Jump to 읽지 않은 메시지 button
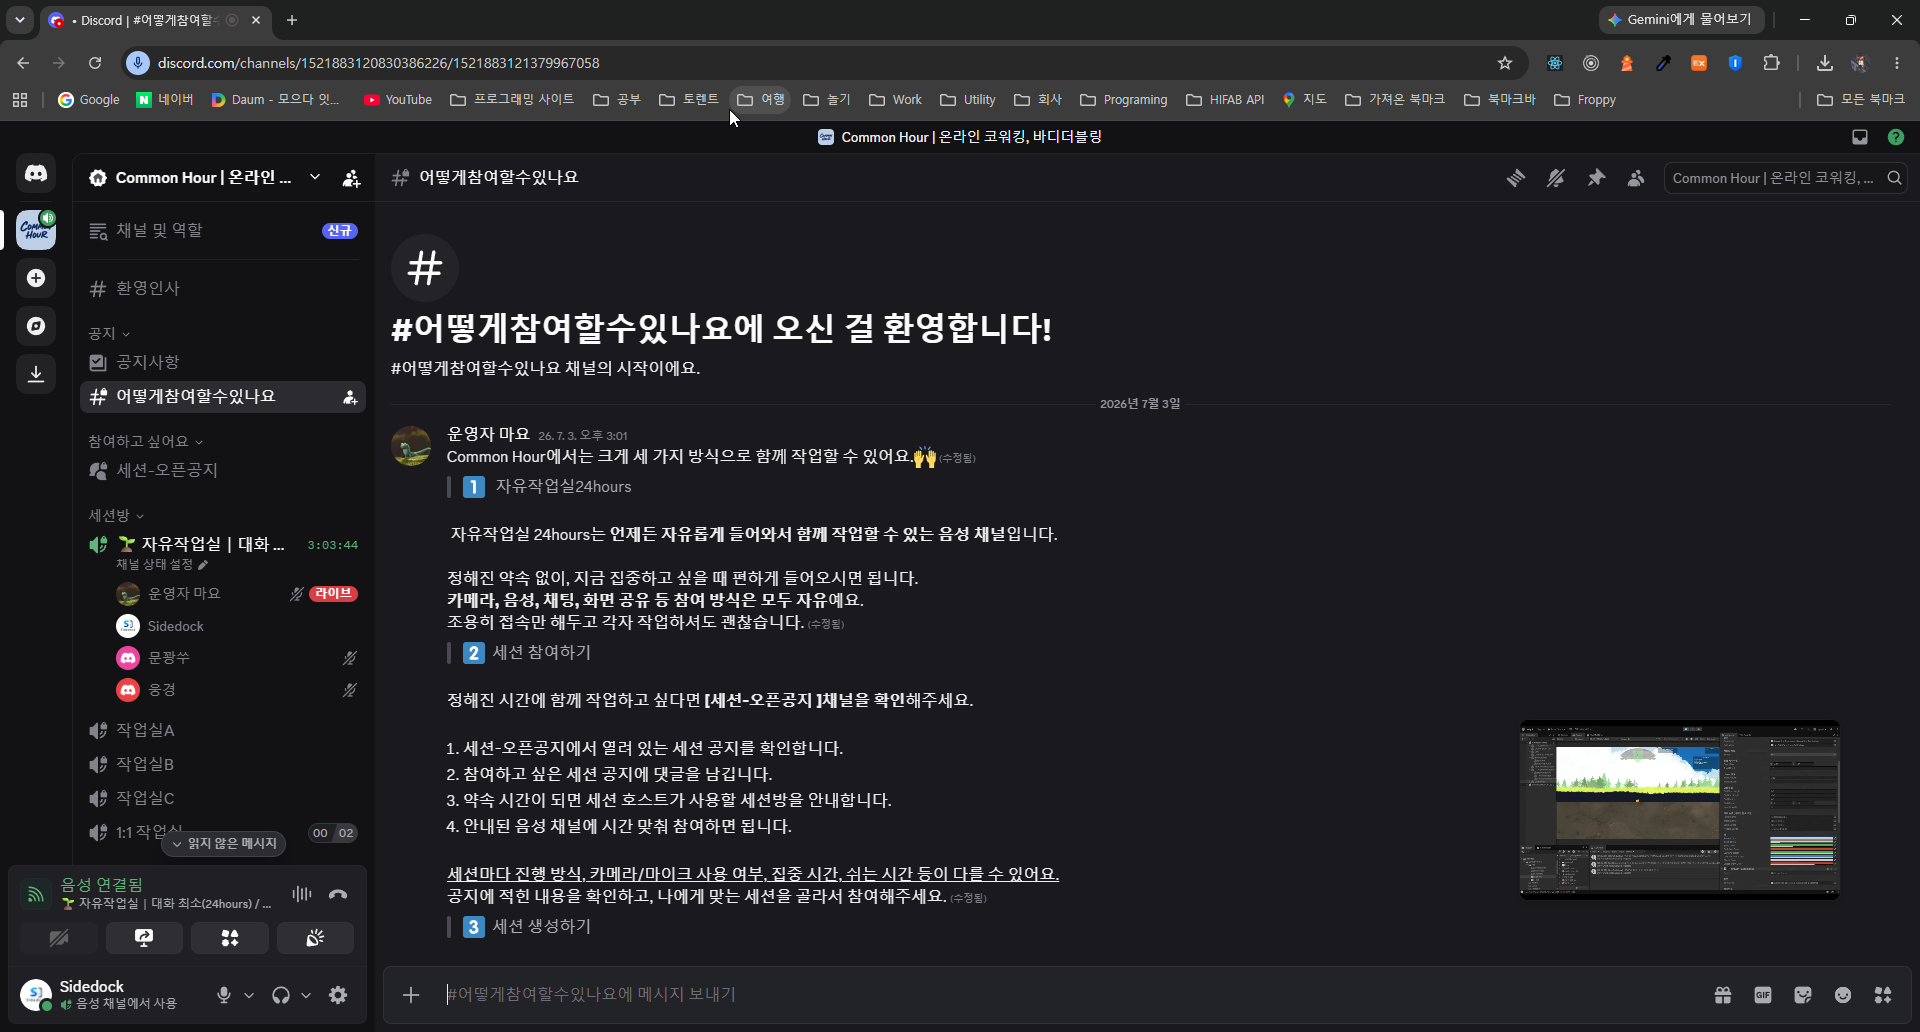 click(x=224, y=844)
